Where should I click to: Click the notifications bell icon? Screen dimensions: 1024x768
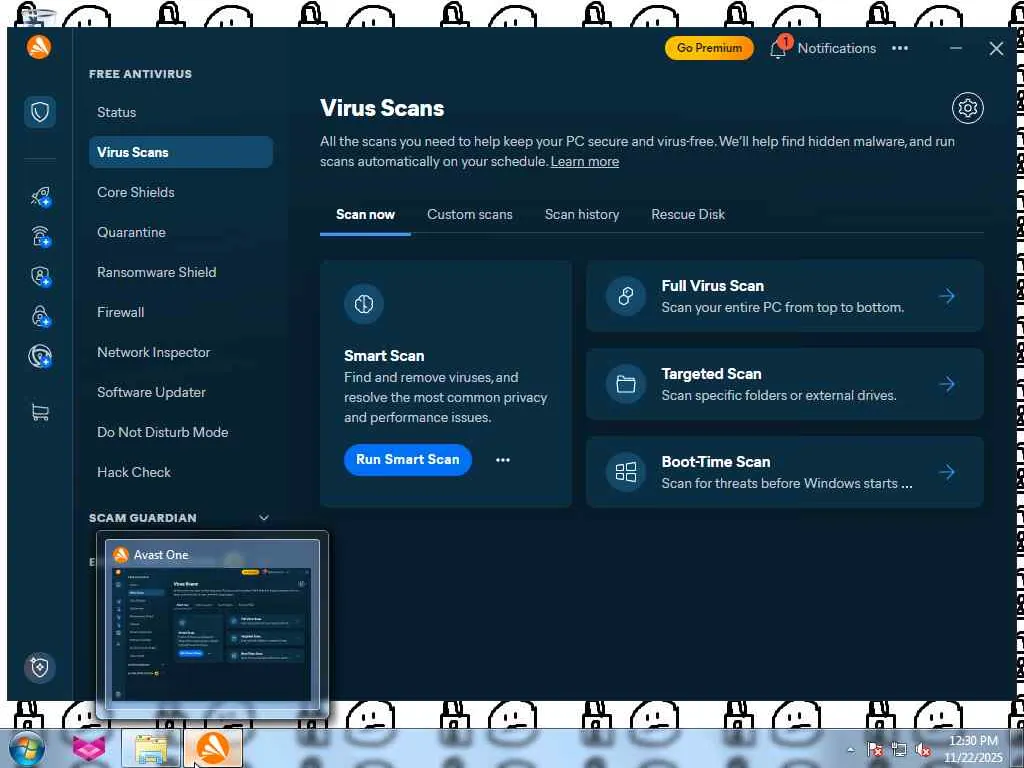[778, 48]
